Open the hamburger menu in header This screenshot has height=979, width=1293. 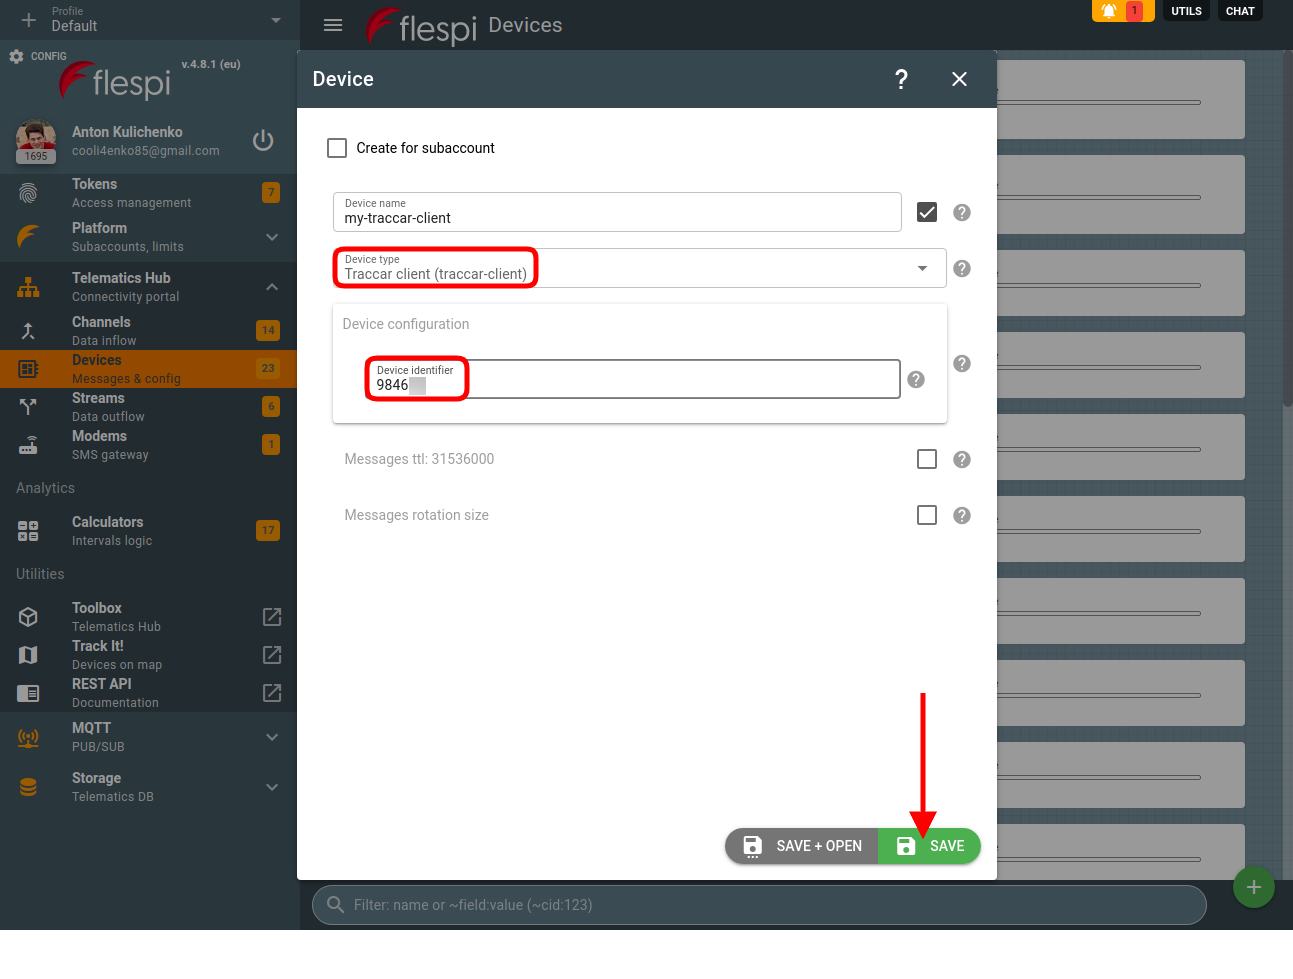333,25
